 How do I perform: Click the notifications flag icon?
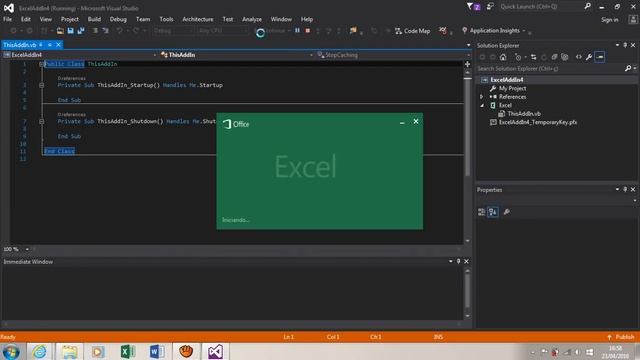pyautogui.click(x=473, y=7)
